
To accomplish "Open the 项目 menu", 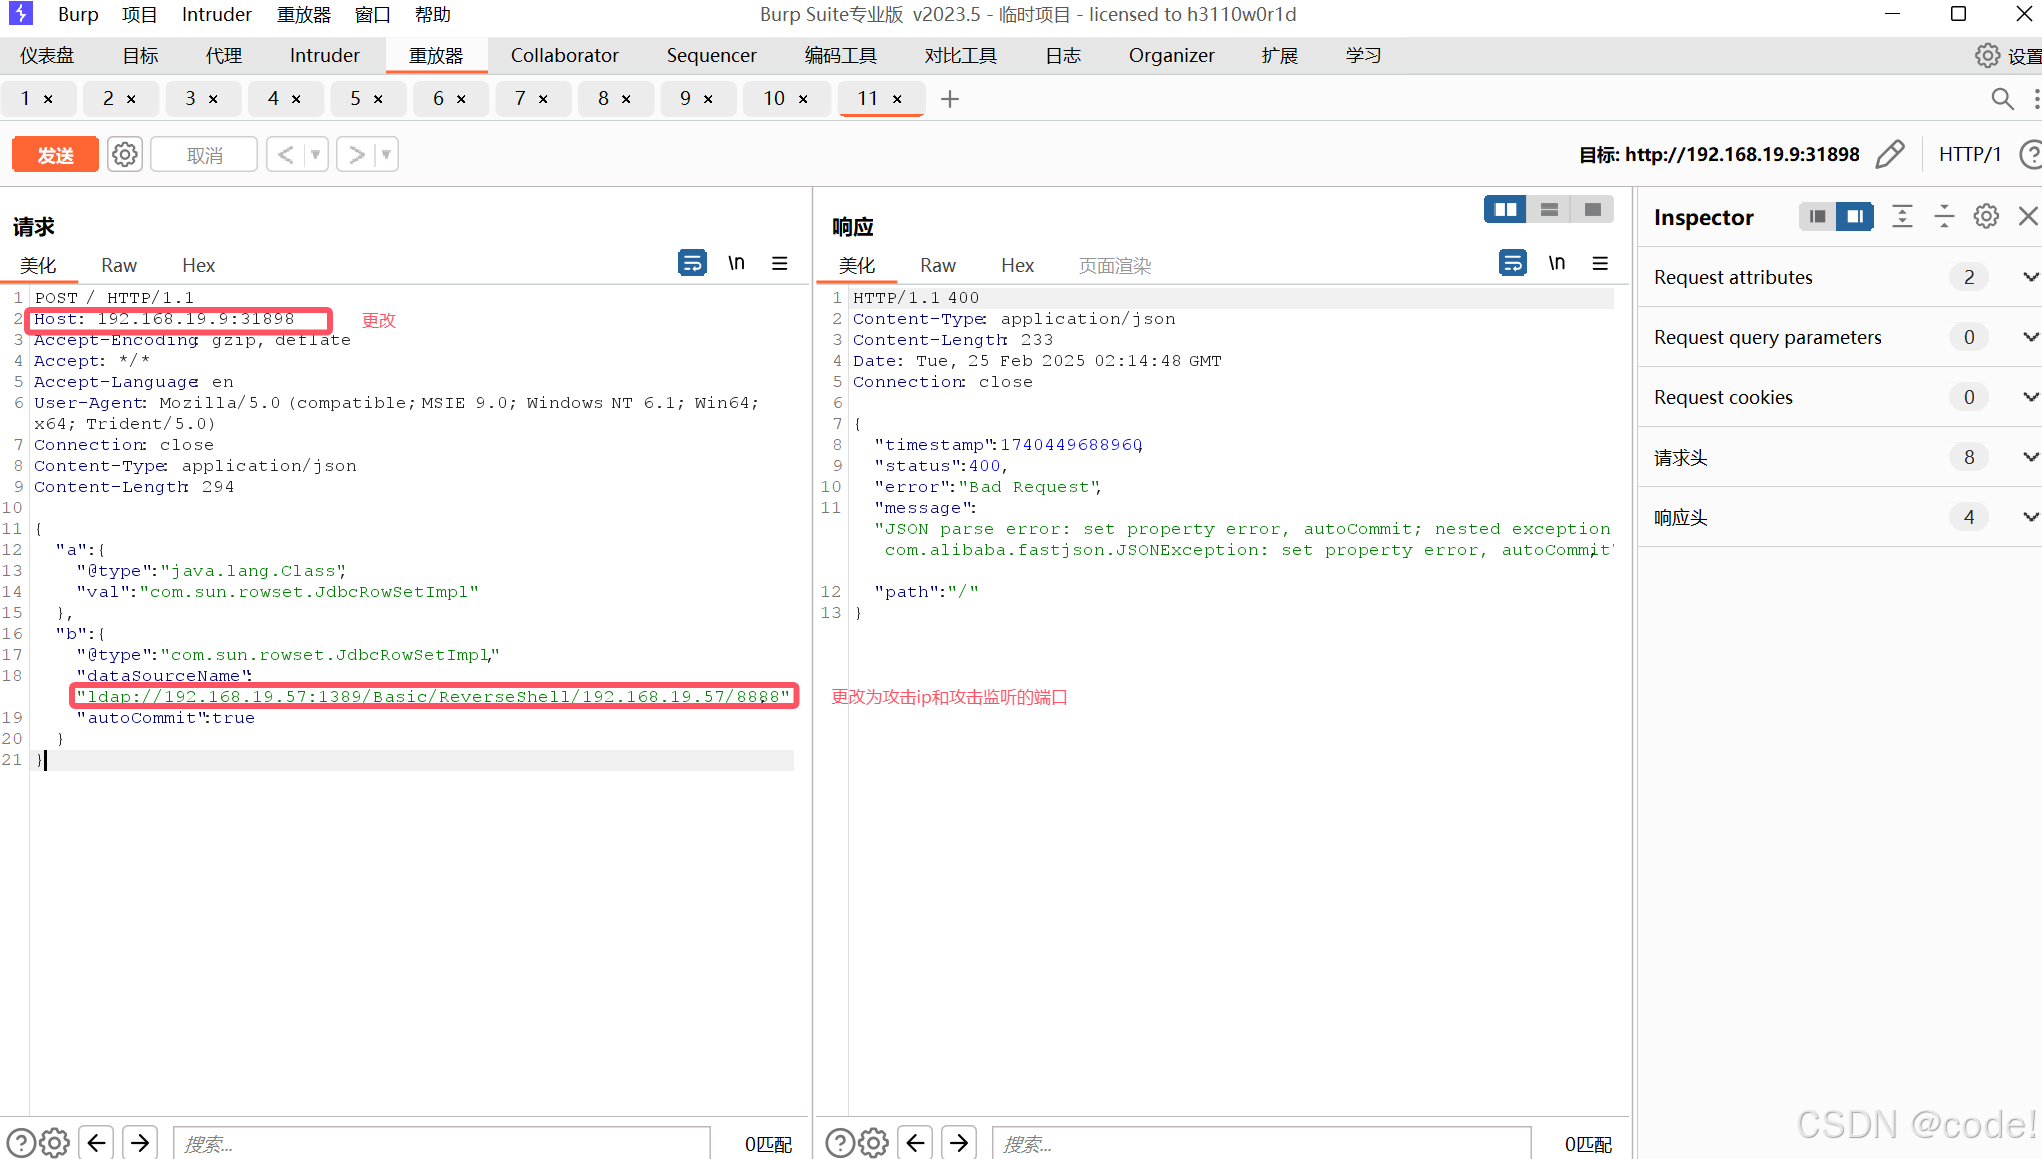I will pos(140,14).
